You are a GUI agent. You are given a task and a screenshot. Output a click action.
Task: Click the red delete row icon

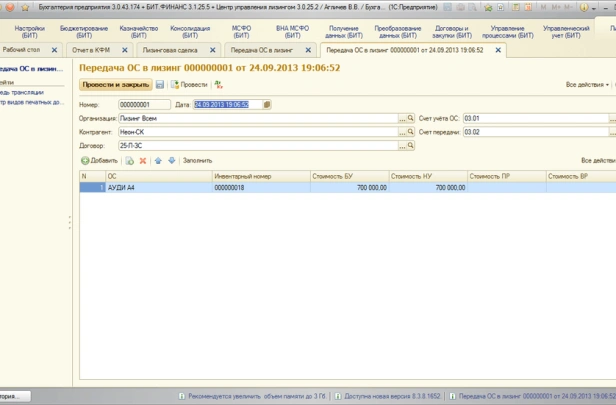(x=143, y=160)
